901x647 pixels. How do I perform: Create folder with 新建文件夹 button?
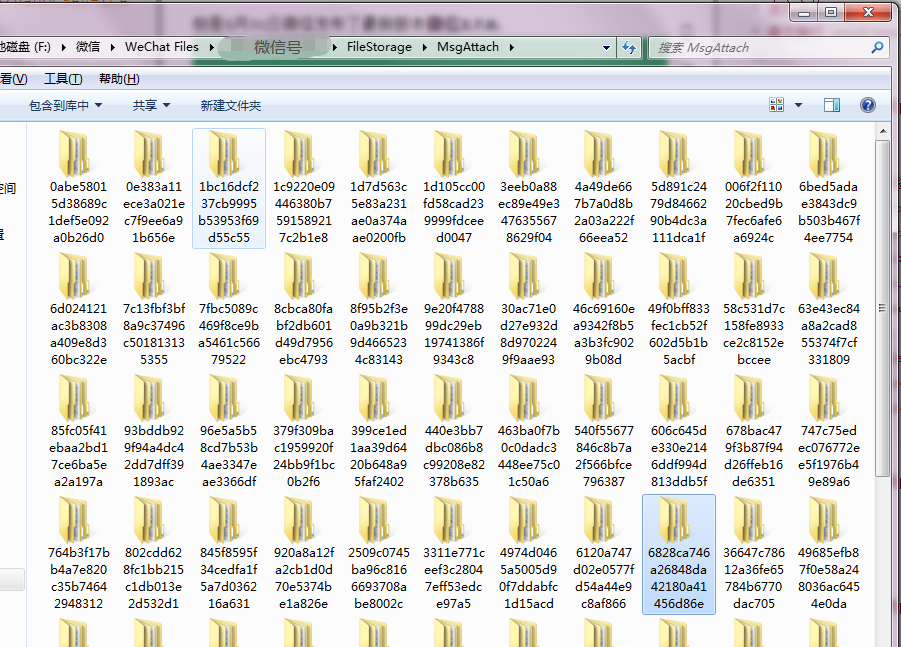(x=230, y=106)
